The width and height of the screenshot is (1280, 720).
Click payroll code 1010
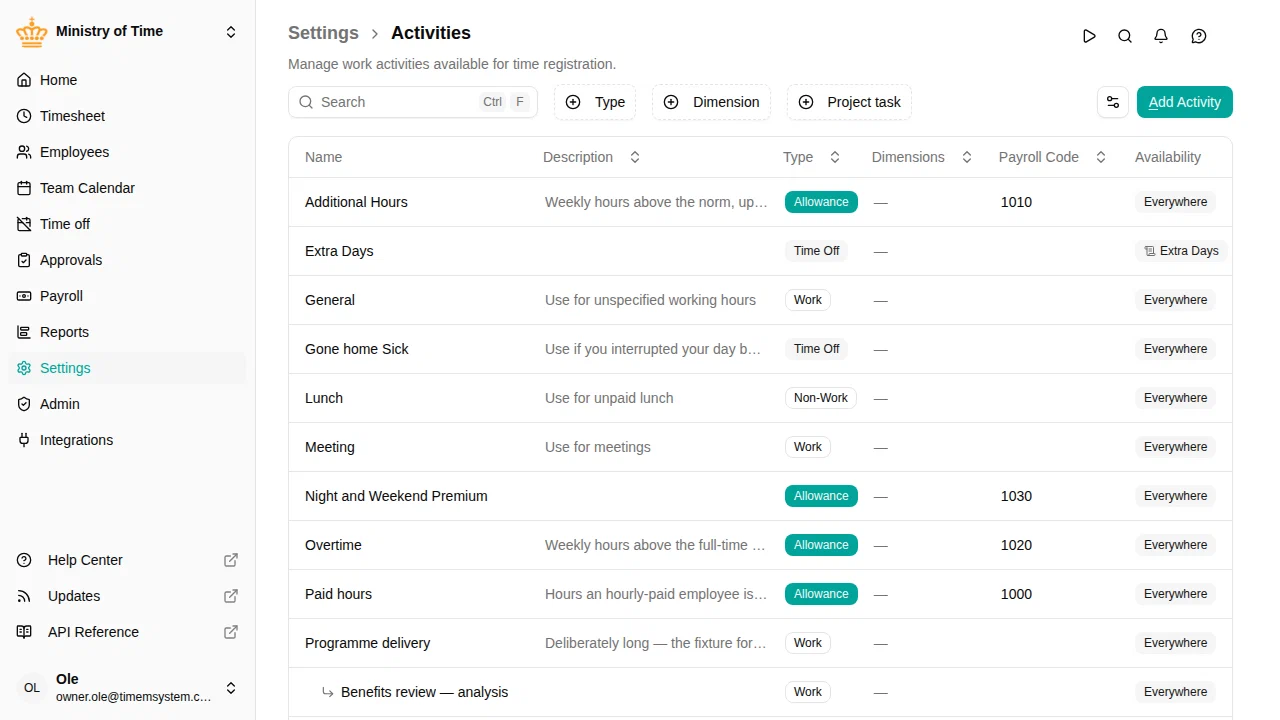(x=1016, y=202)
